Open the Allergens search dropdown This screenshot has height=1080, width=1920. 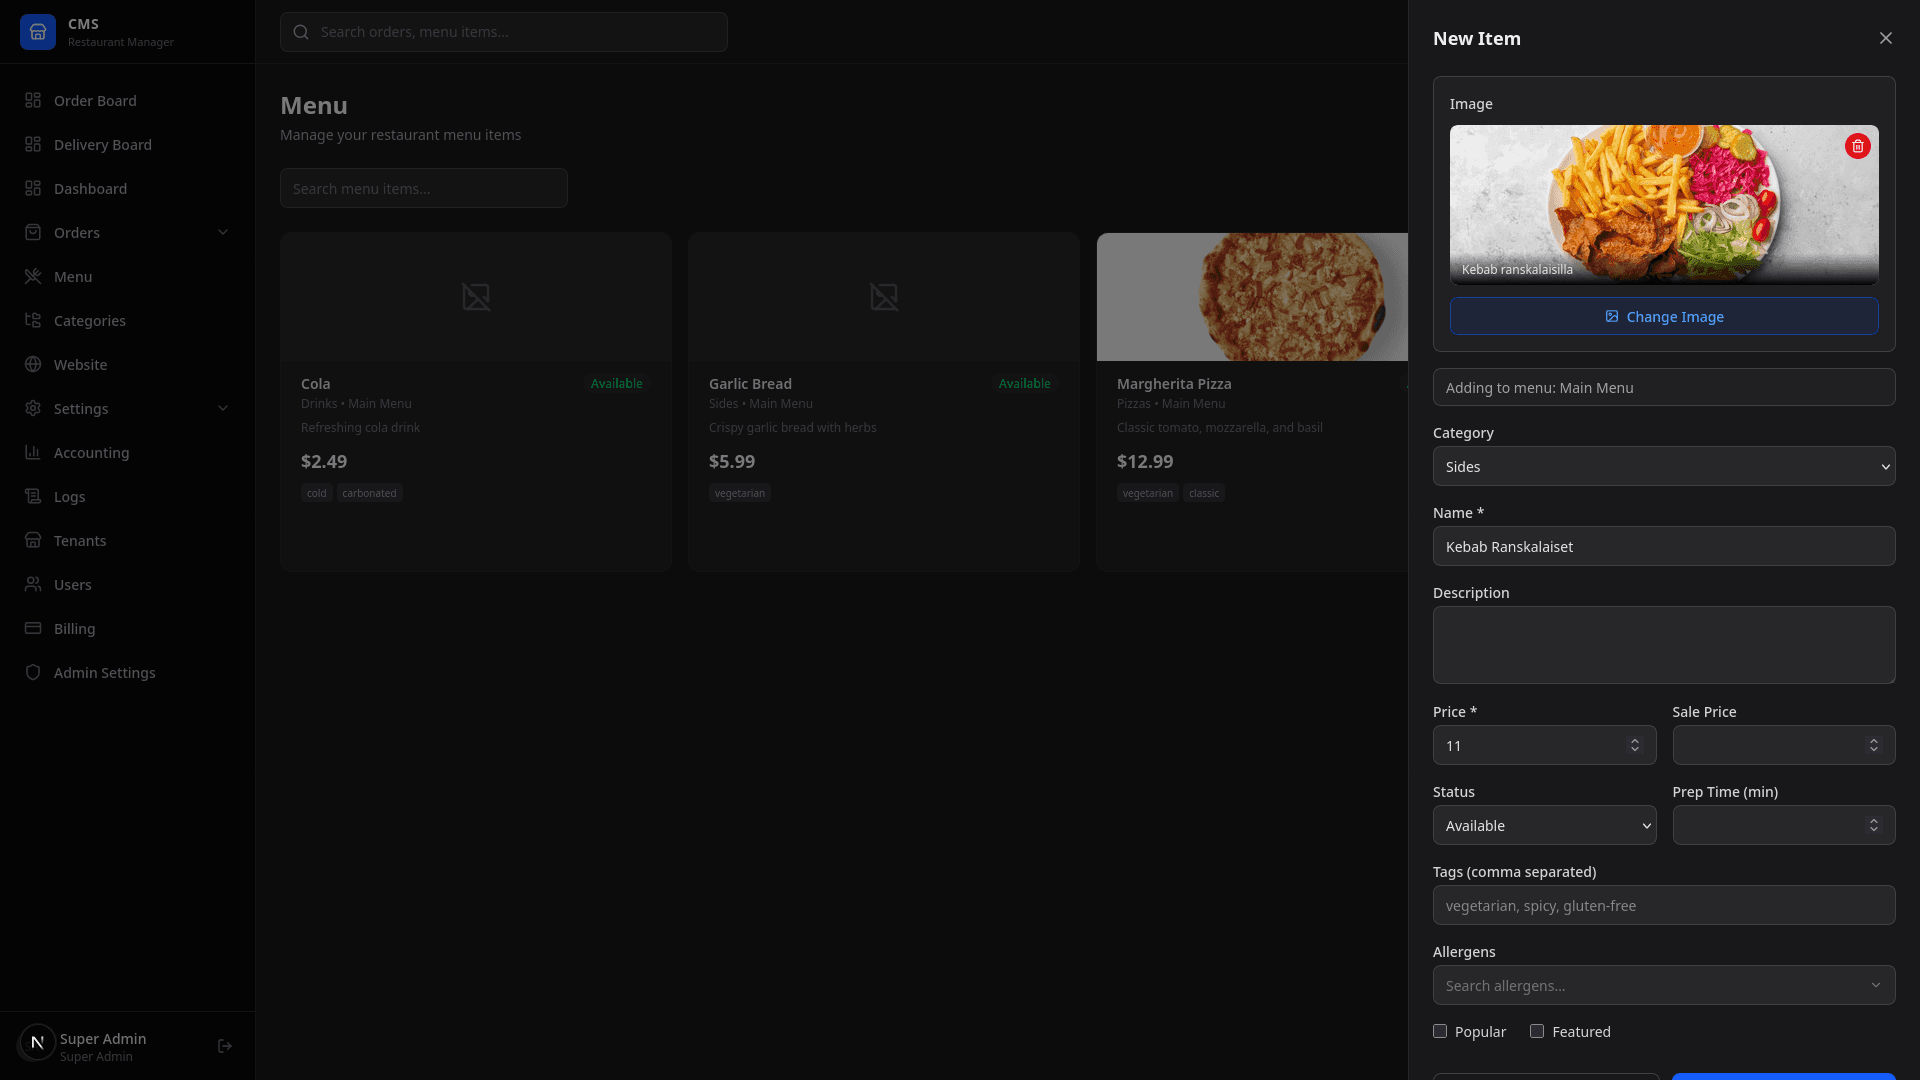1664,985
